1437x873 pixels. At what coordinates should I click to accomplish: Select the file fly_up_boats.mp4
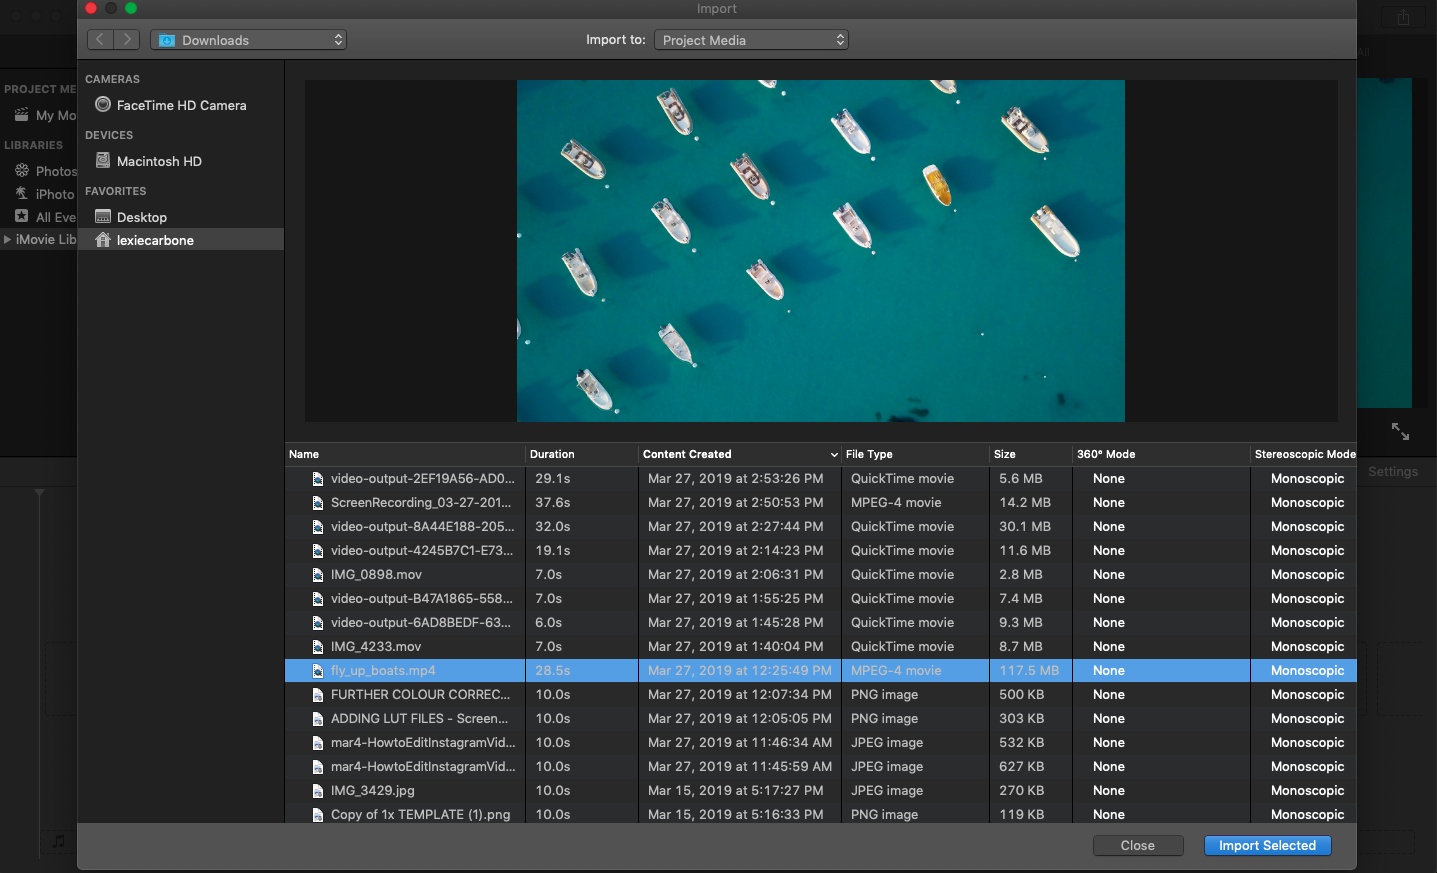pyautogui.click(x=383, y=671)
